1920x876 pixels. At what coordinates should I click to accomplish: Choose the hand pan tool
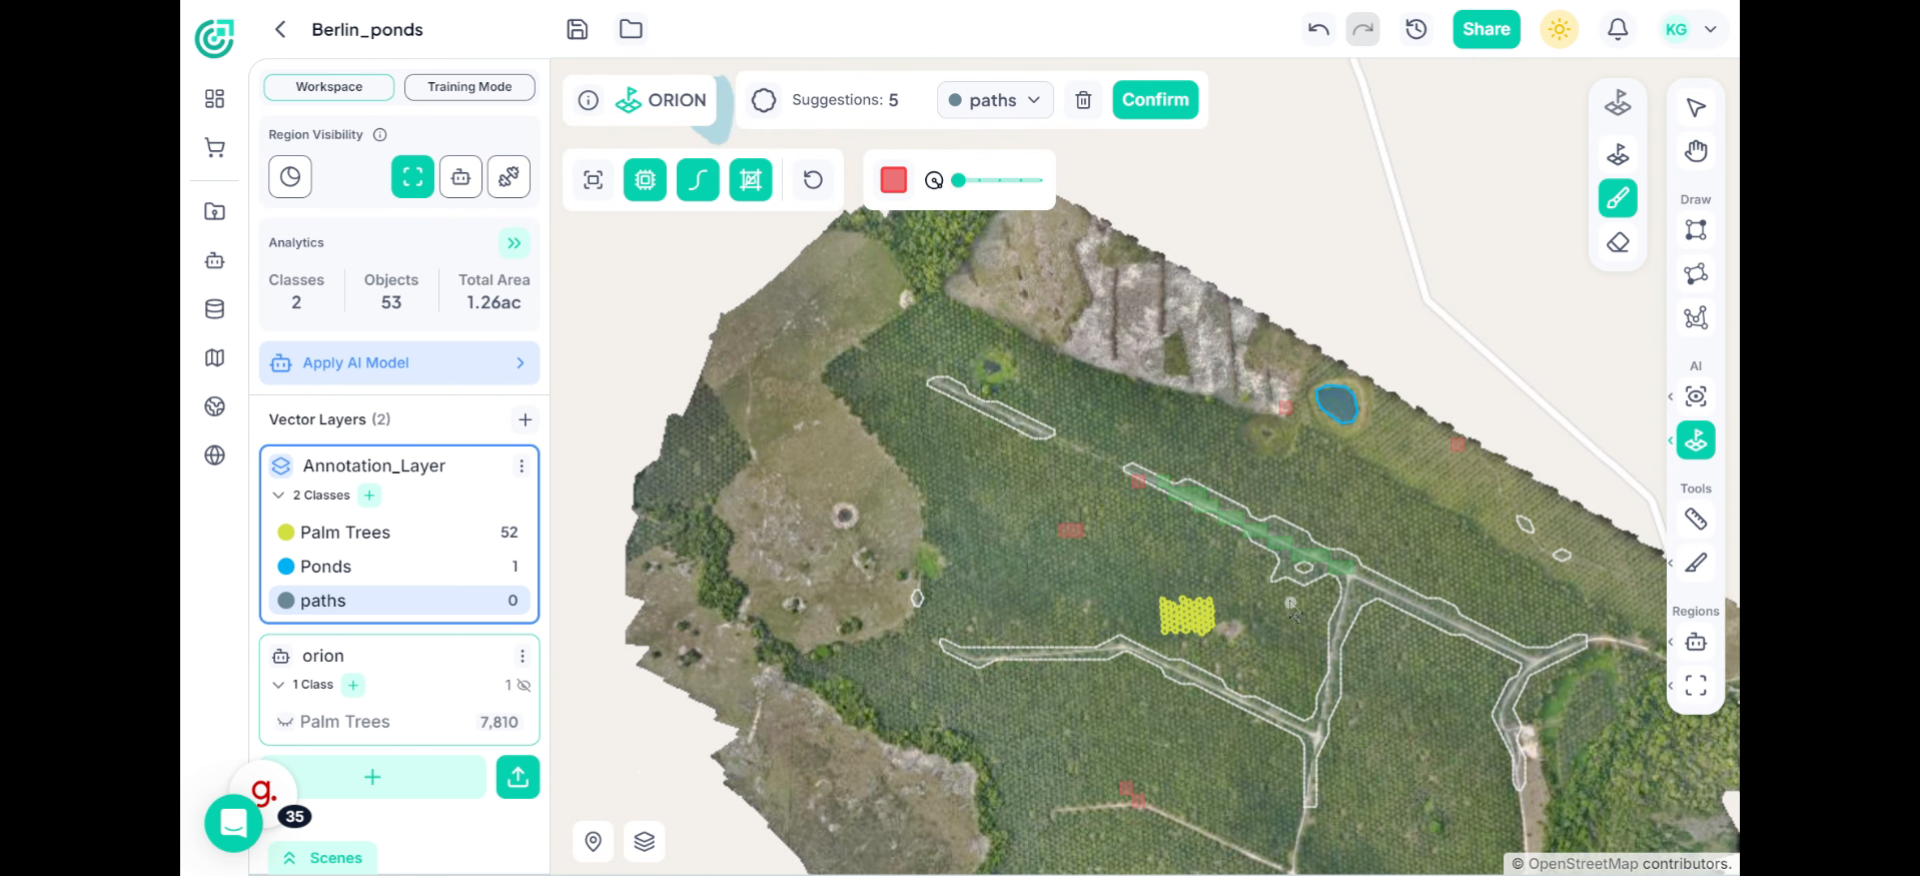(x=1696, y=152)
